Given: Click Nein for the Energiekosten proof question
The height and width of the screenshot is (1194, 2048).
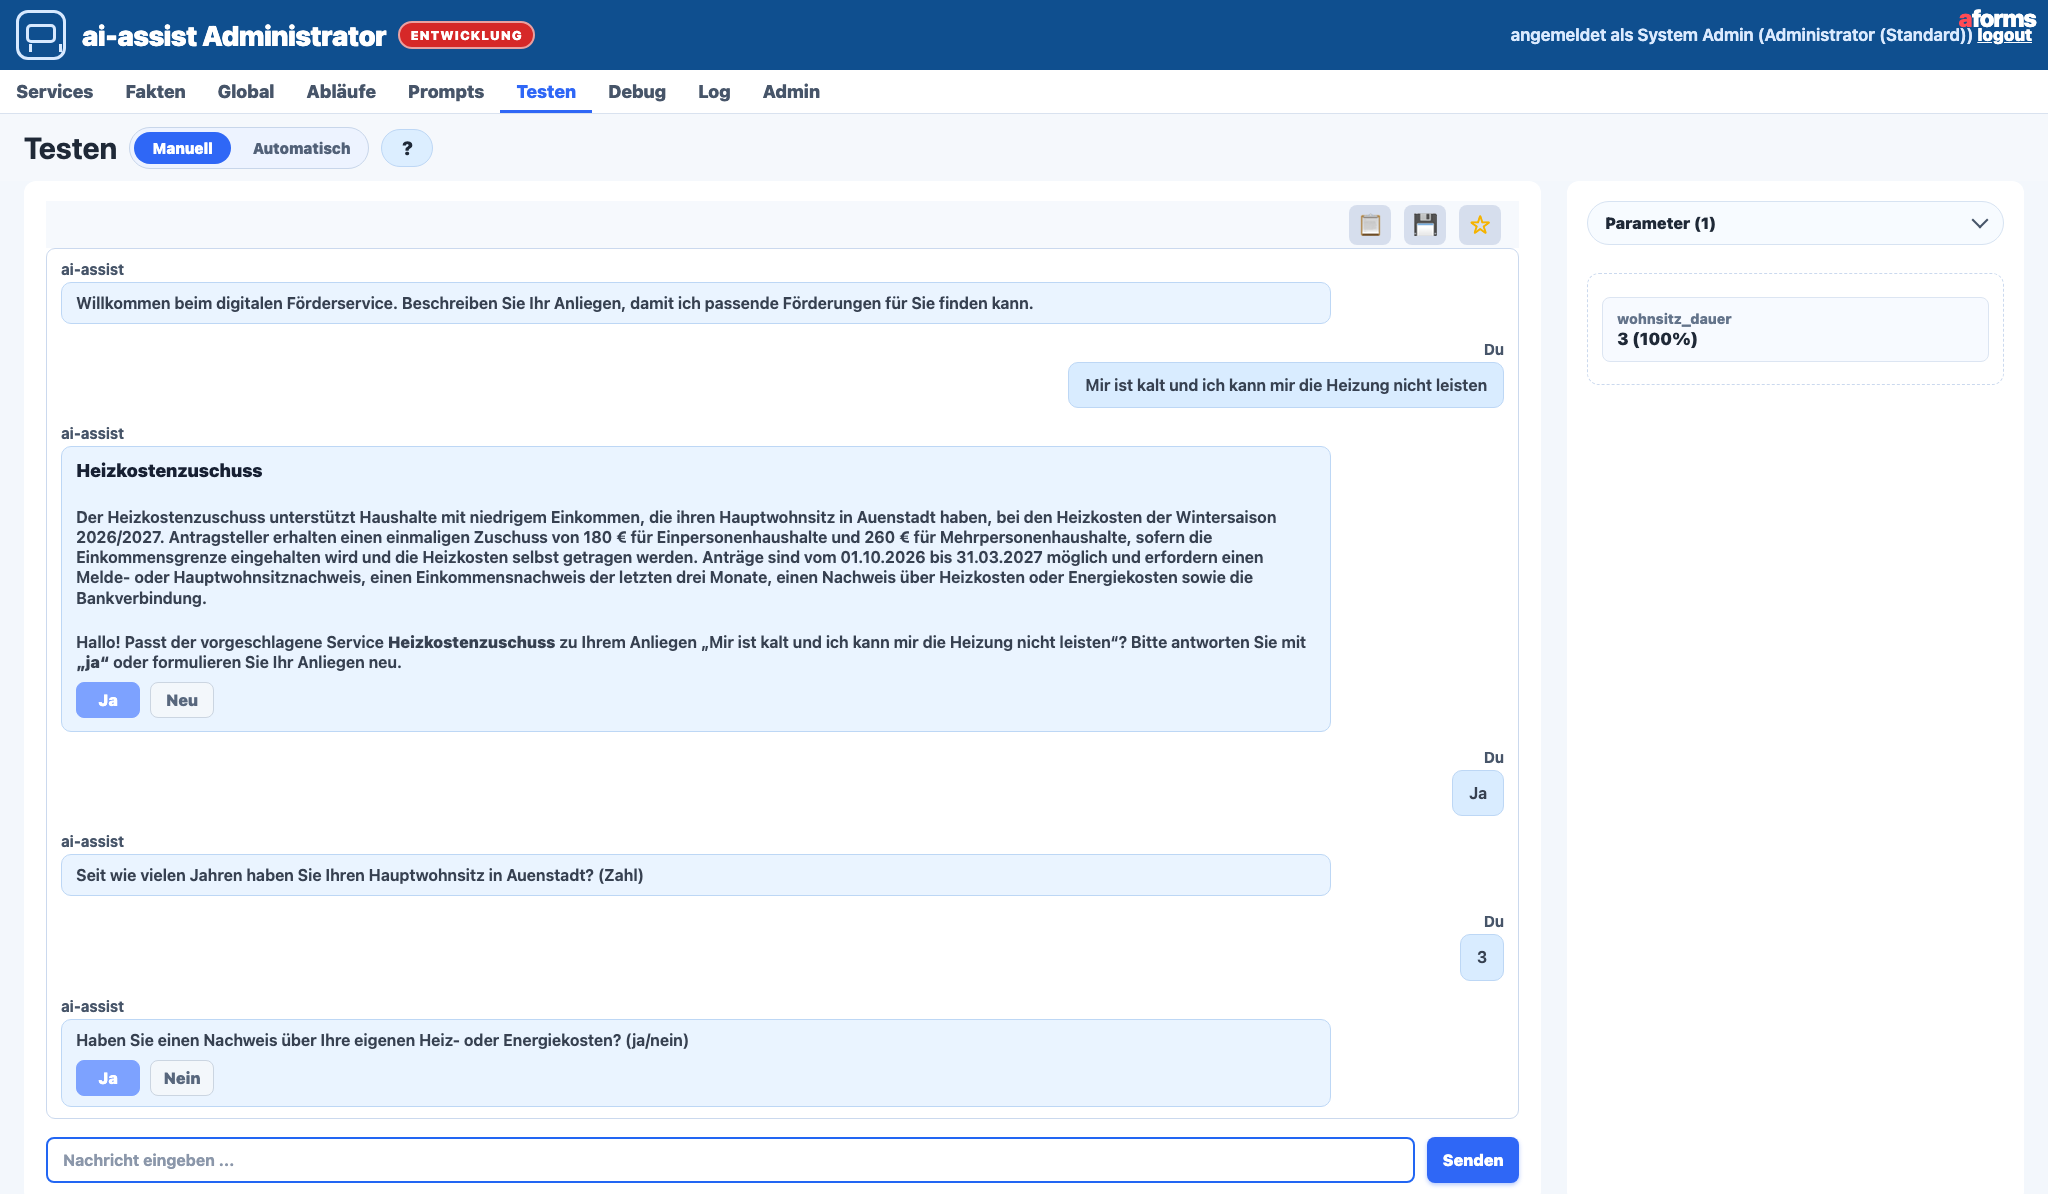Looking at the screenshot, I should point(182,1078).
